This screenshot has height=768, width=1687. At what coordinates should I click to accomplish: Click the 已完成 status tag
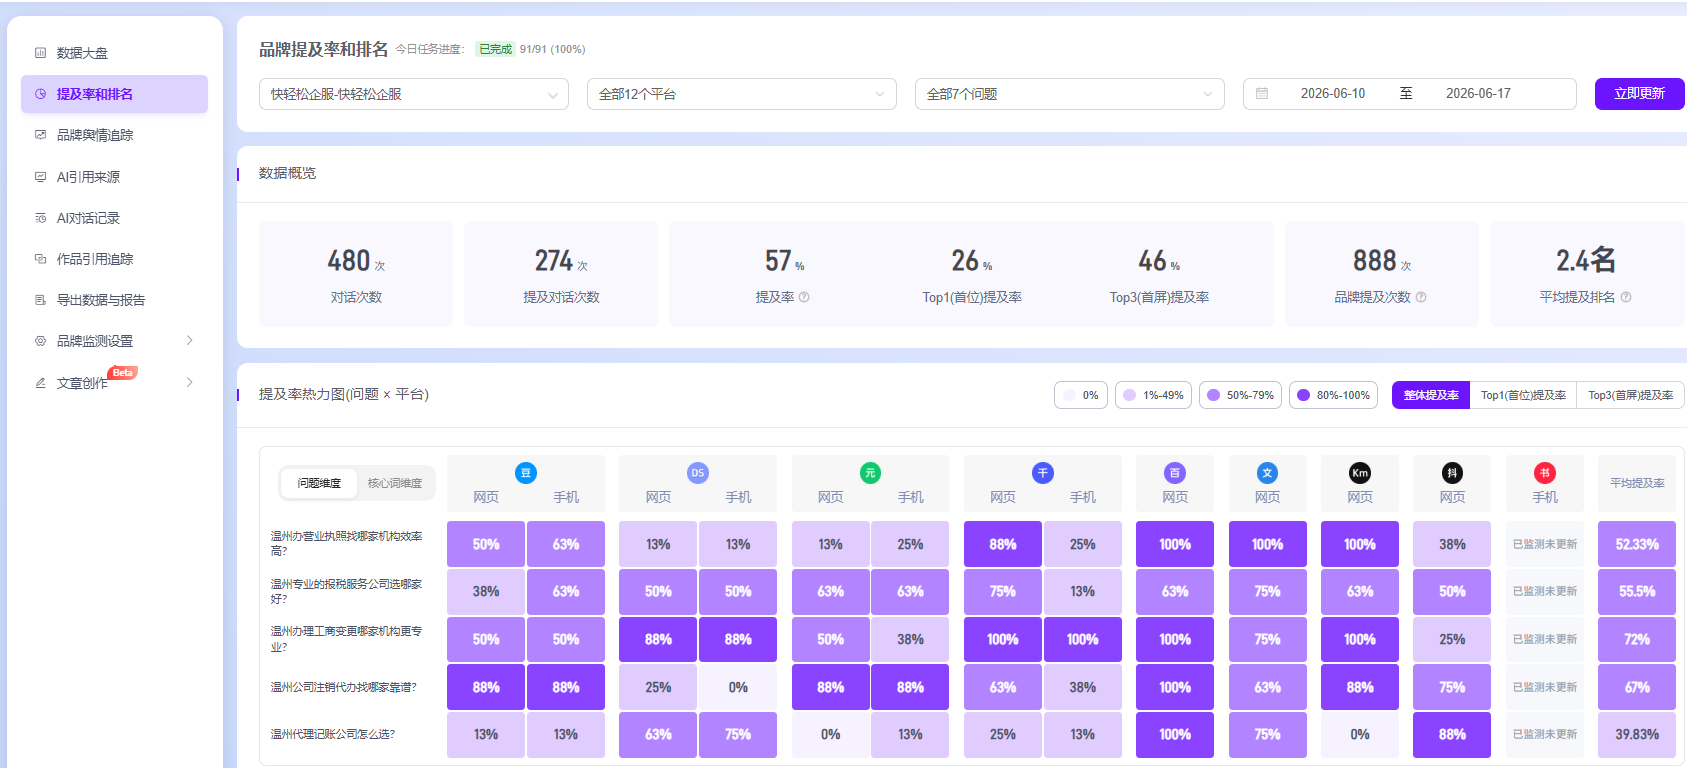495,49
